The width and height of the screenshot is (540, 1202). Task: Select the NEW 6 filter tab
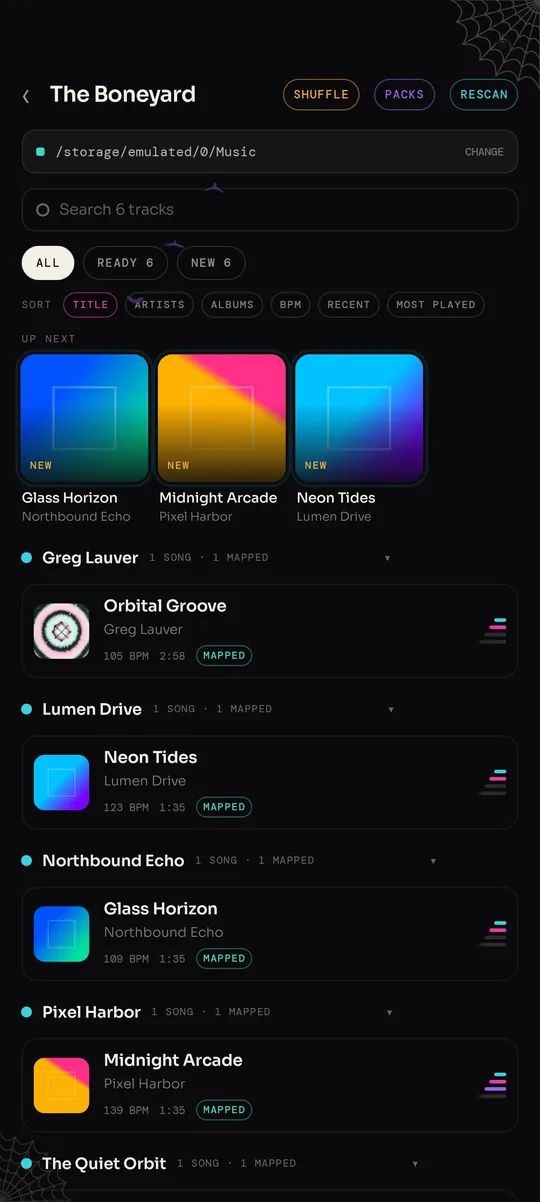pyautogui.click(x=211, y=263)
